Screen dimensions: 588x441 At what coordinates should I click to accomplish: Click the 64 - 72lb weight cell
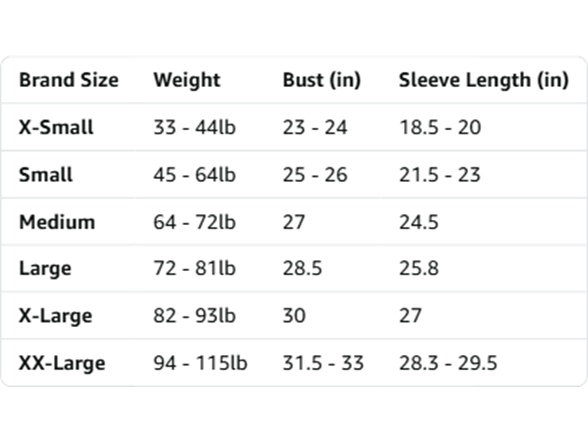pyautogui.click(x=194, y=222)
